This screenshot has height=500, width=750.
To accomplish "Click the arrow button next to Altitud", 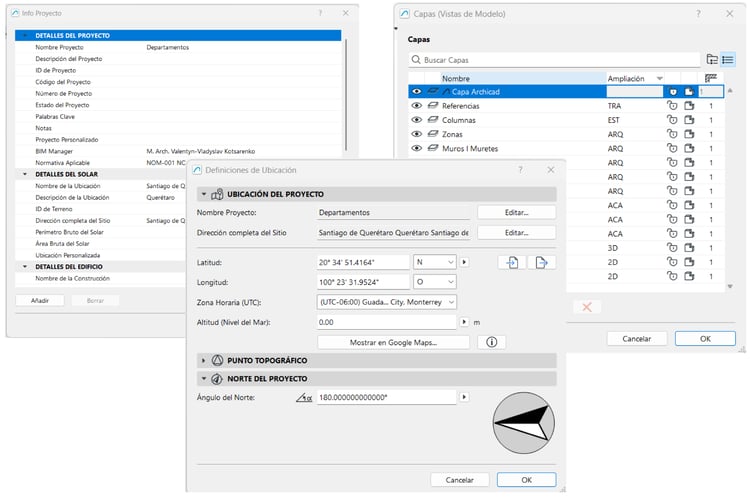I will point(464,322).
